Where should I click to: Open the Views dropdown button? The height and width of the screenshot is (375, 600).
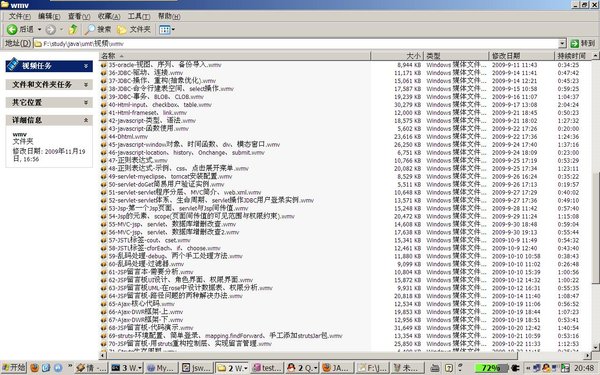pos(166,29)
